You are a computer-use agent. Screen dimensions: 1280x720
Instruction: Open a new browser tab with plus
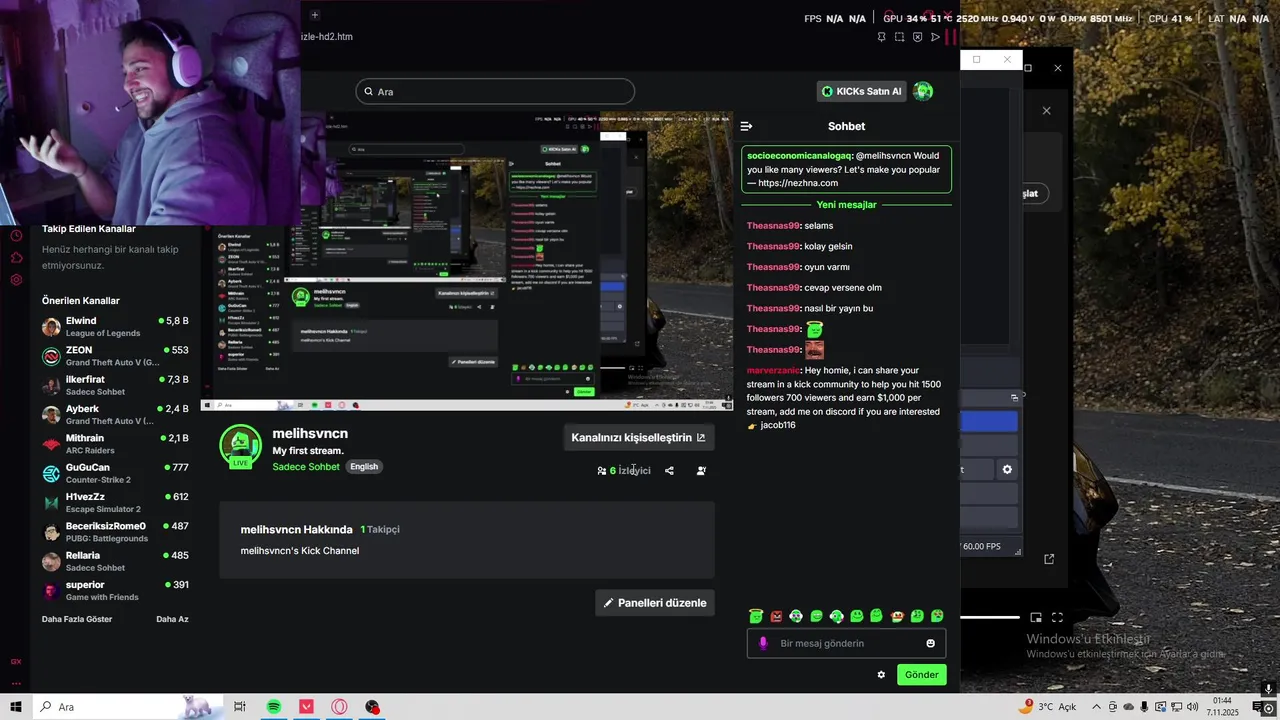coord(314,15)
